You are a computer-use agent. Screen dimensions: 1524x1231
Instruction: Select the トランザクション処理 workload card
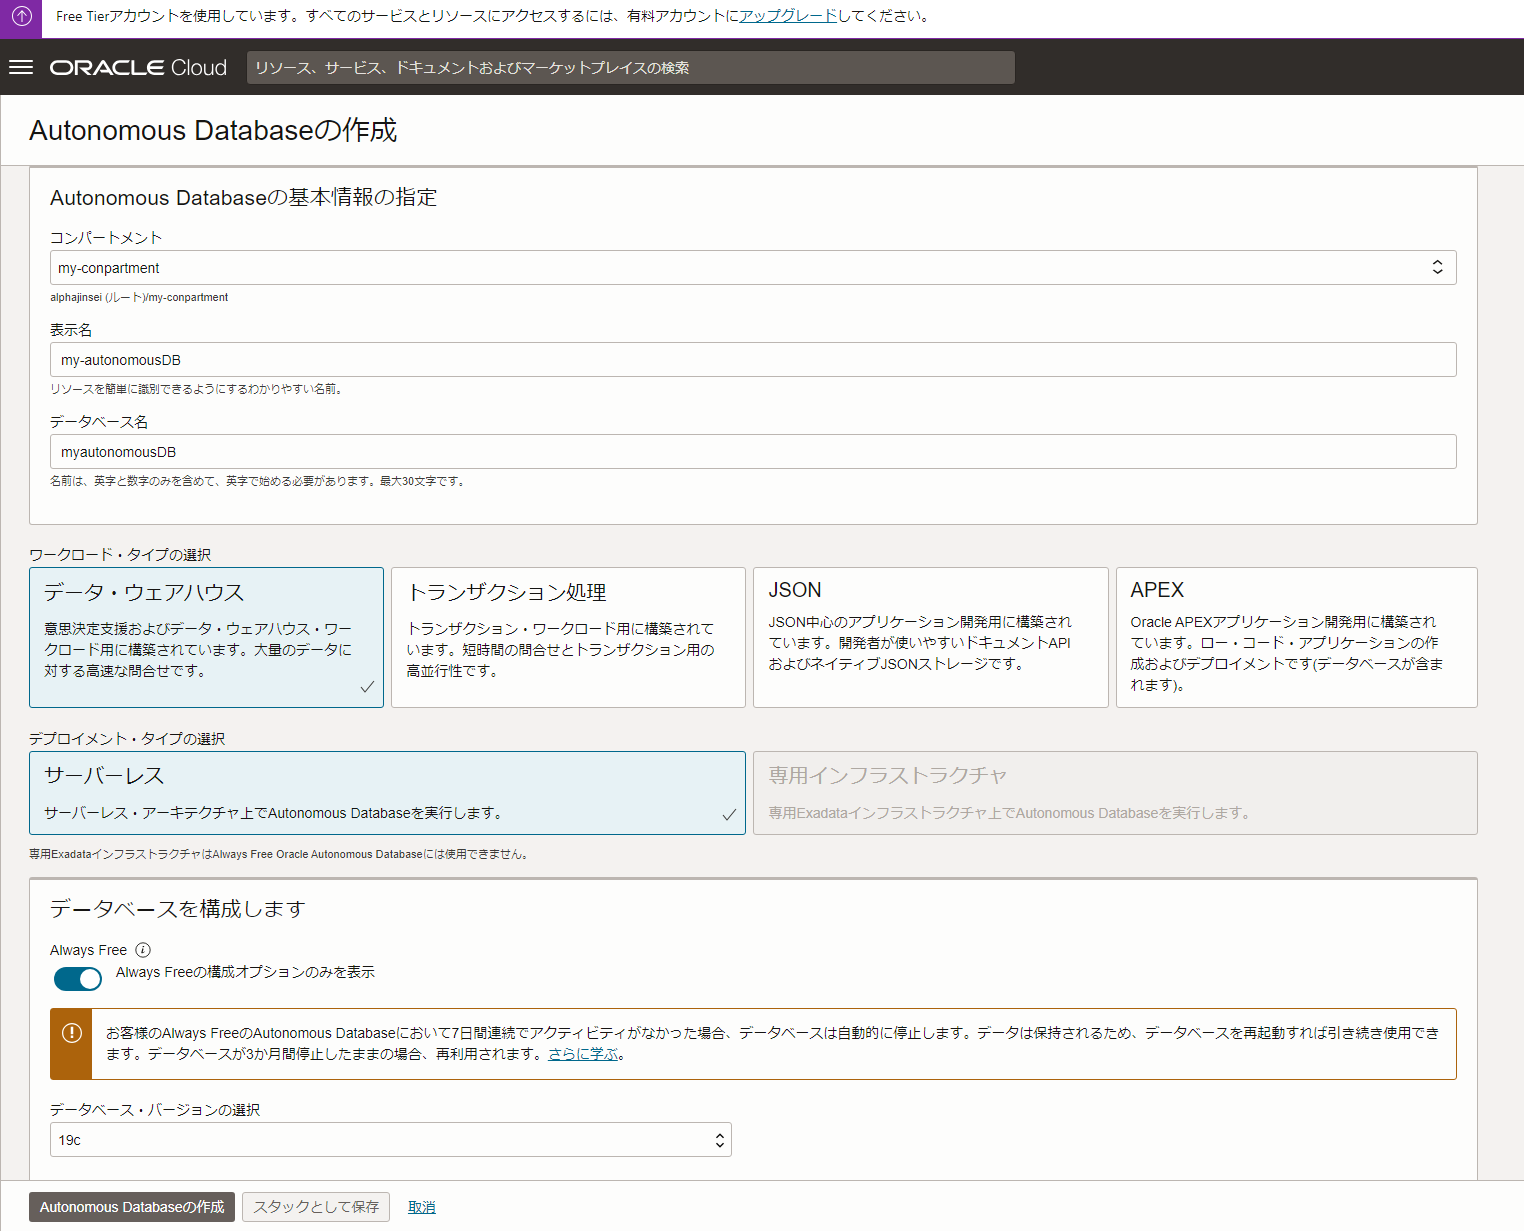568,638
